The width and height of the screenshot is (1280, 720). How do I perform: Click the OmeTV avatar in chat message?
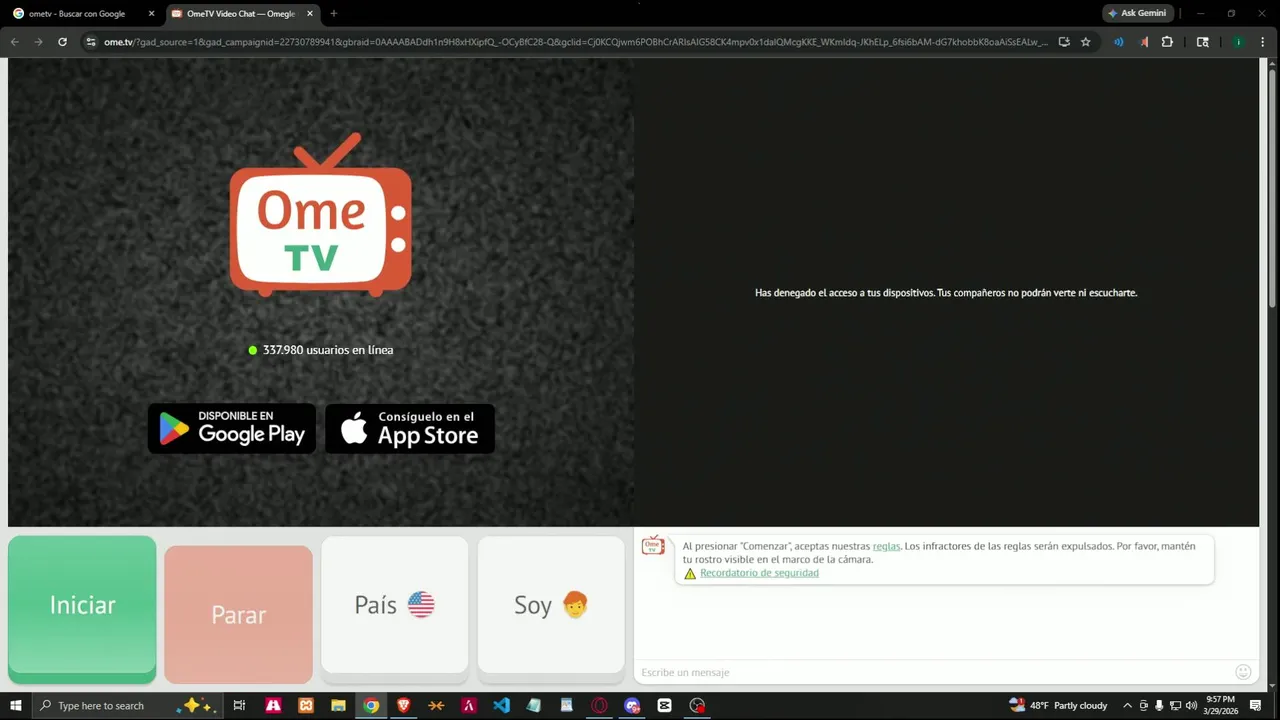click(x=653, y=545)
